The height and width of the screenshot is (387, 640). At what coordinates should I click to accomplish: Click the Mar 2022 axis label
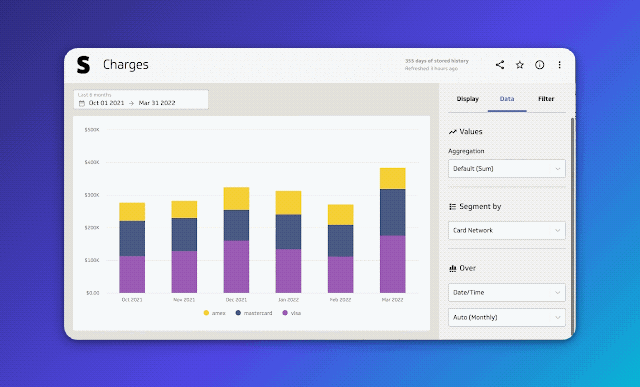392,300
